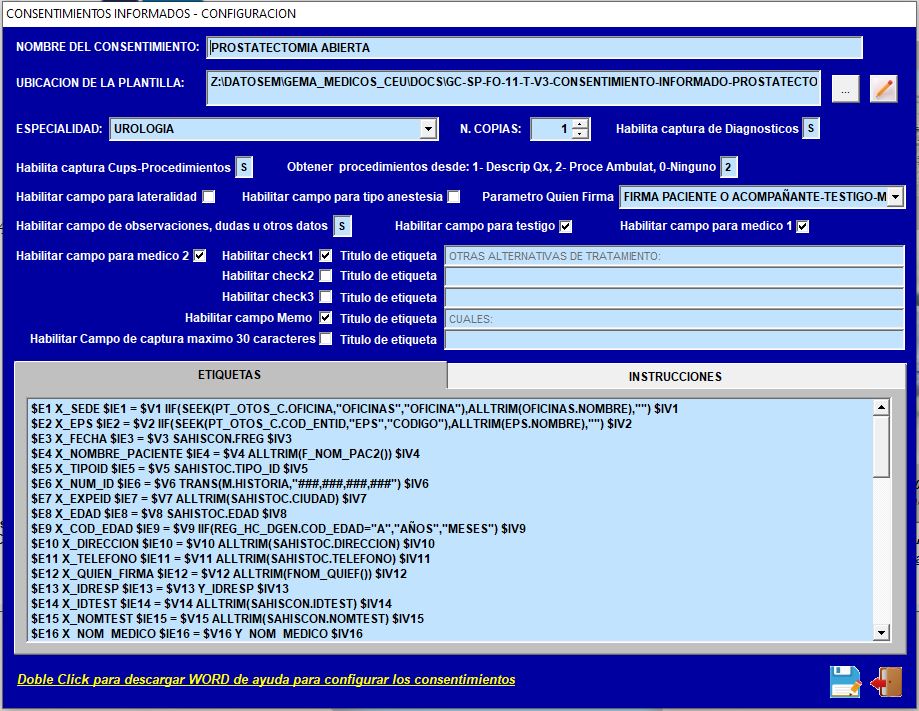Click the $E13 X_IDRESP line
The image size is (919, 711).
(160, 588)
